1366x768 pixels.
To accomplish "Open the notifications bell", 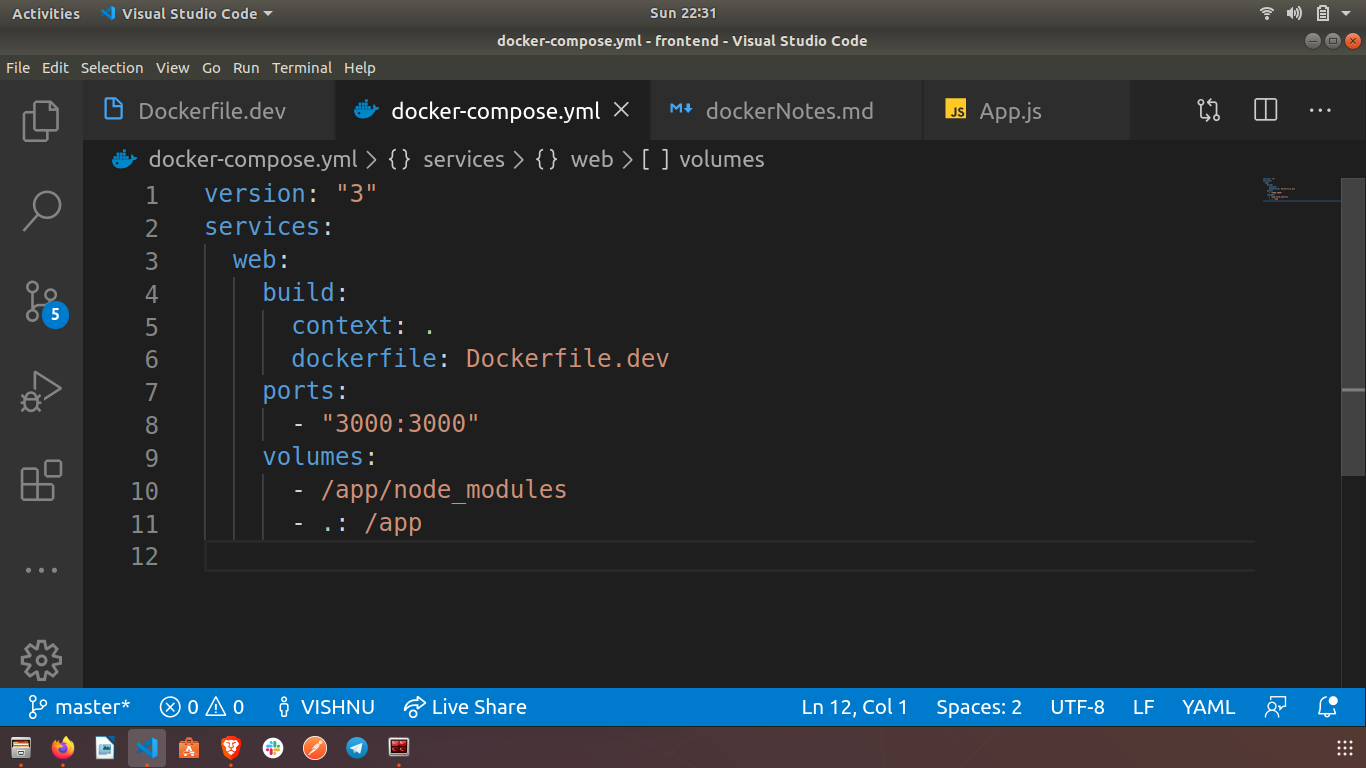I will (1327, 707).
